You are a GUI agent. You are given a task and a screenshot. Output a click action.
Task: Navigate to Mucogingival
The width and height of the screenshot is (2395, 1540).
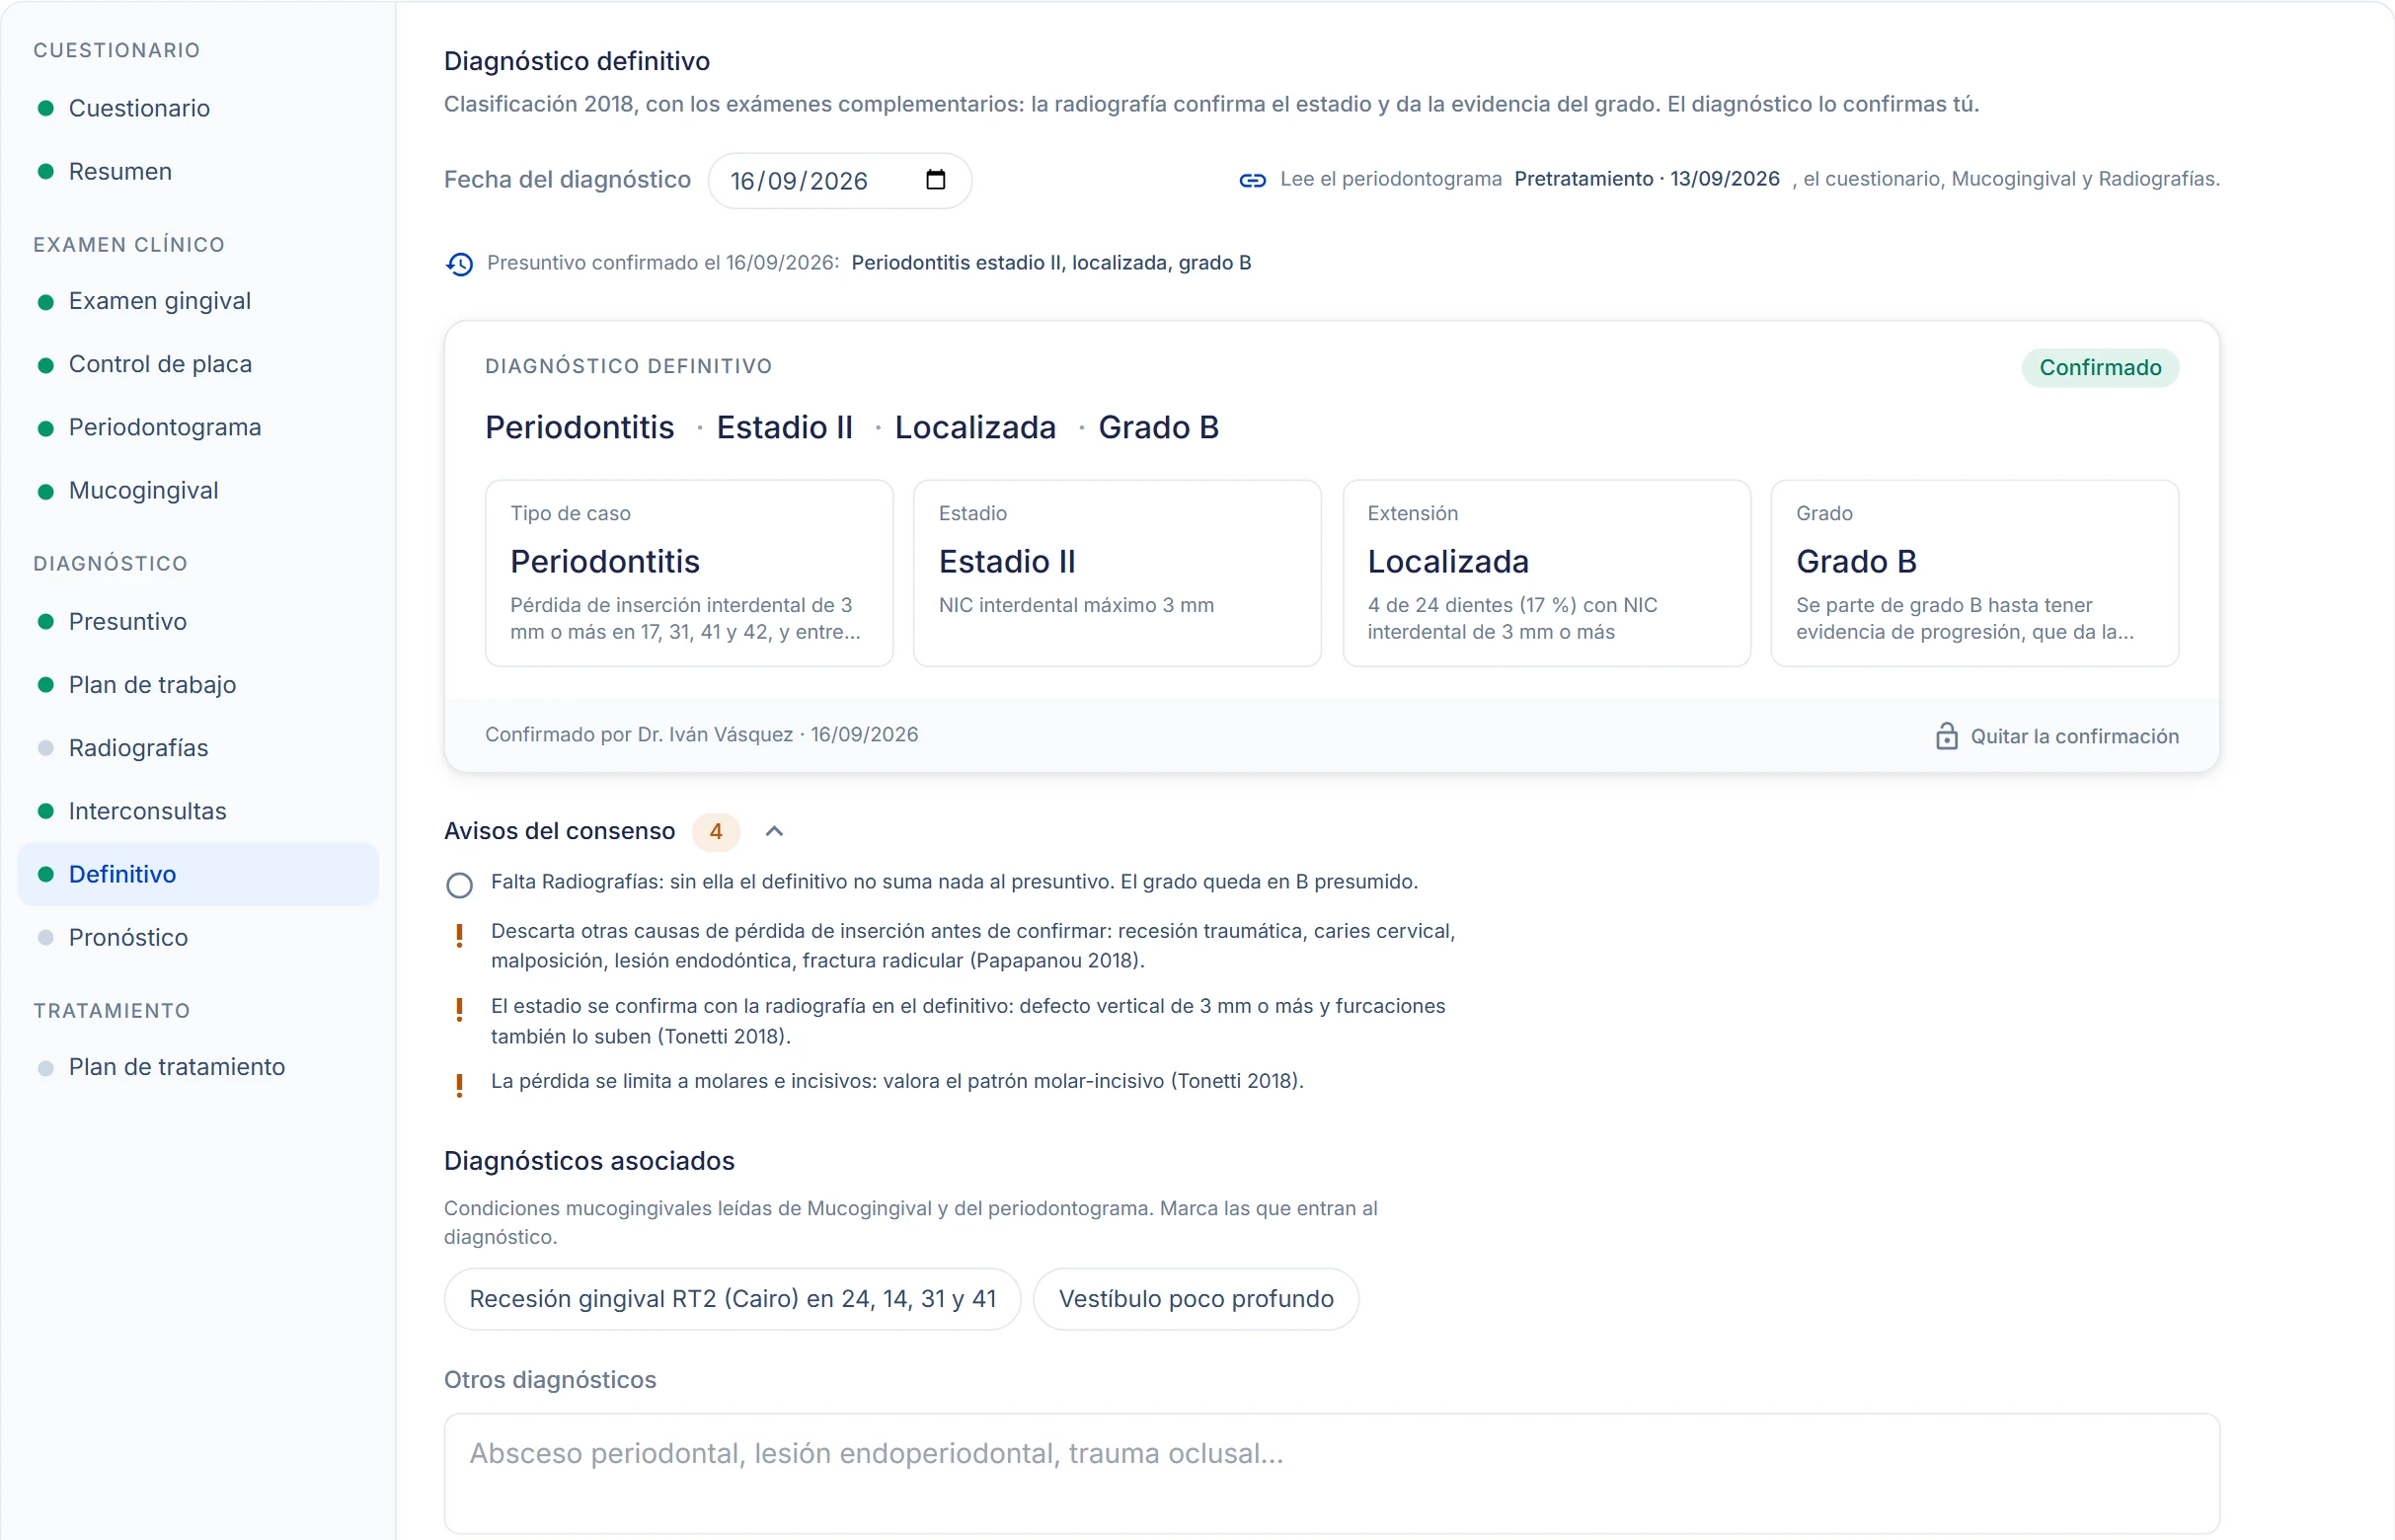point(197,490)
